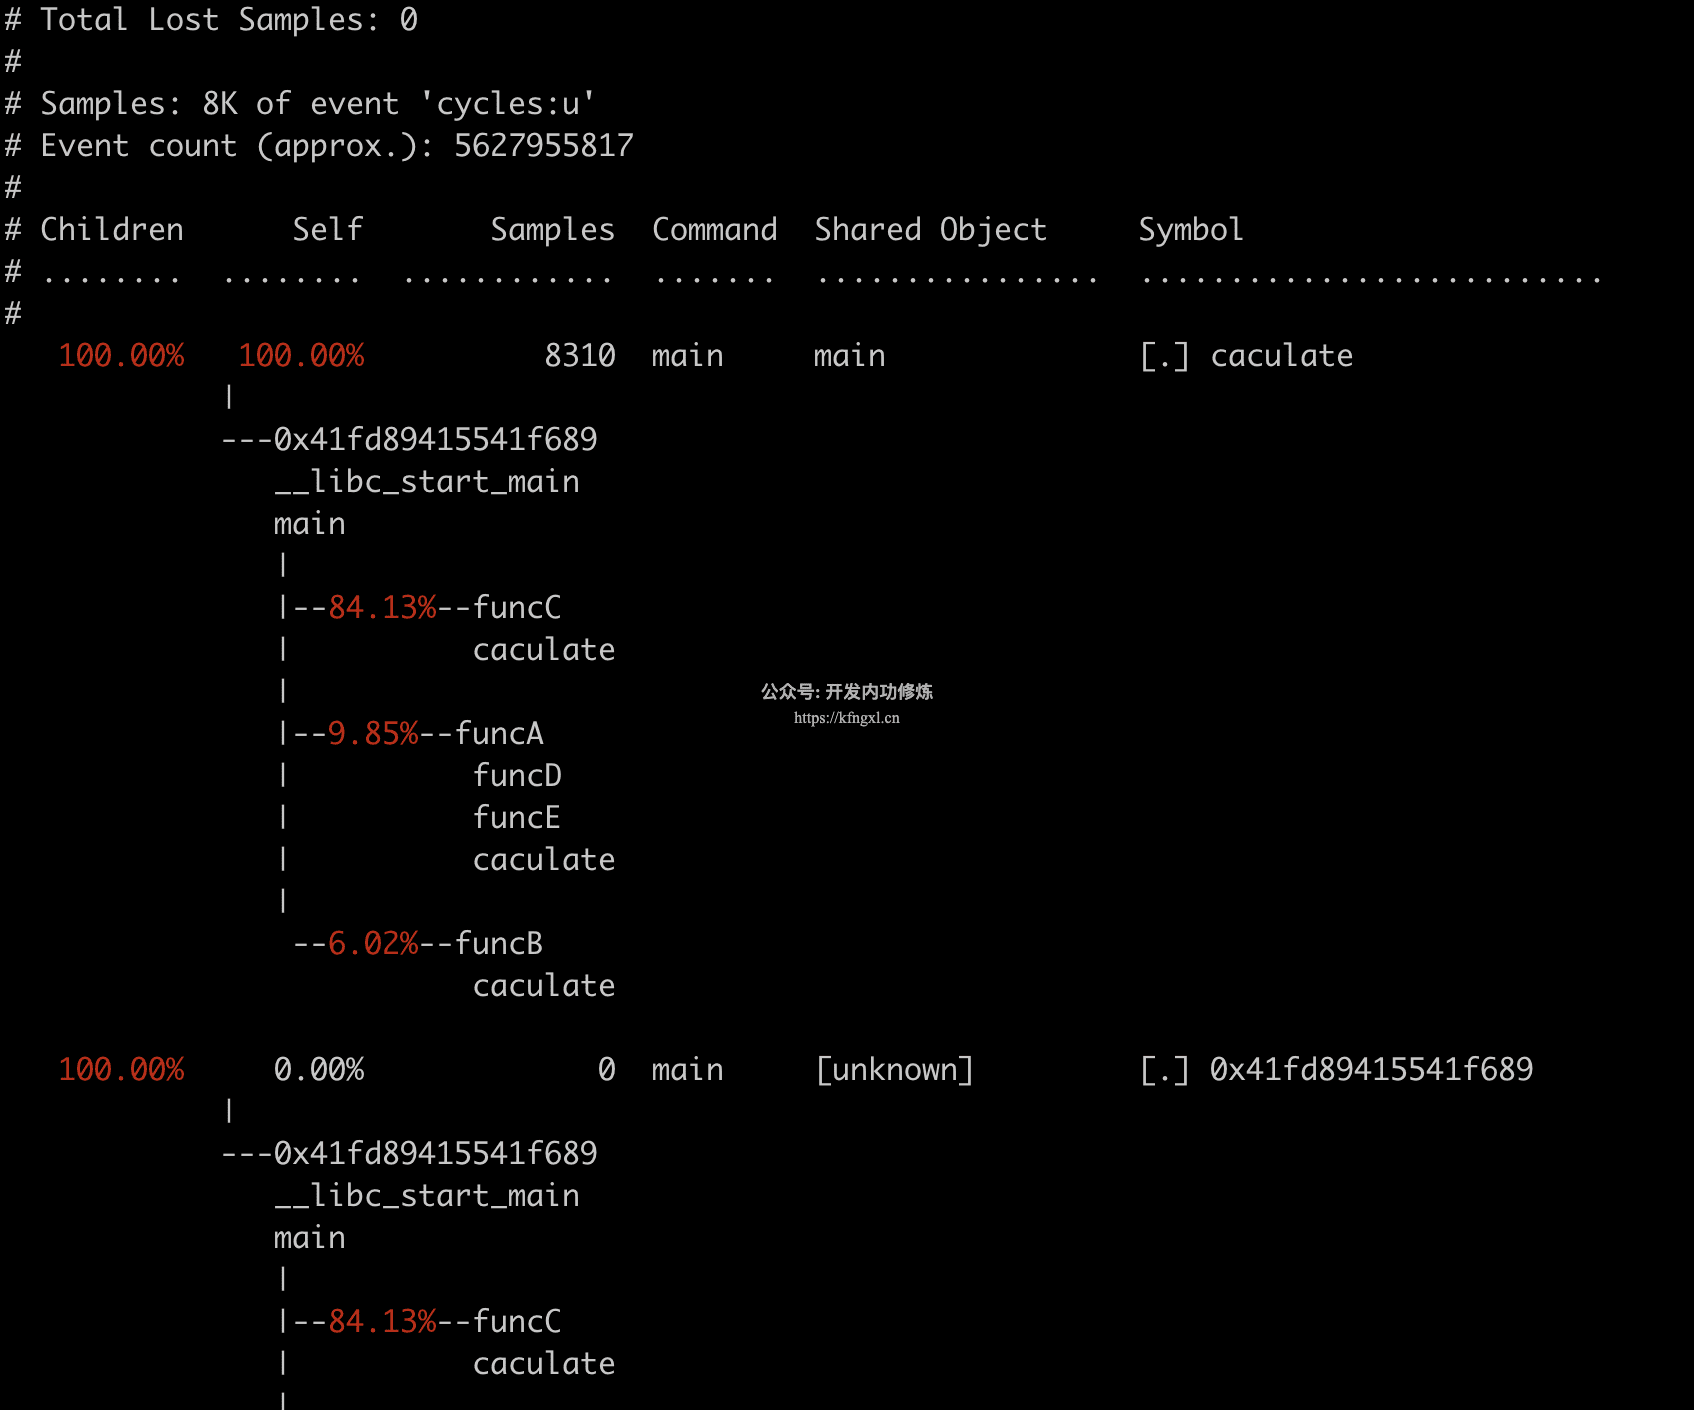Click the '[.] 0x41fd89415541f689' symbol entry
Screen dimensions: 1694x1410
click(1336, 1069)
